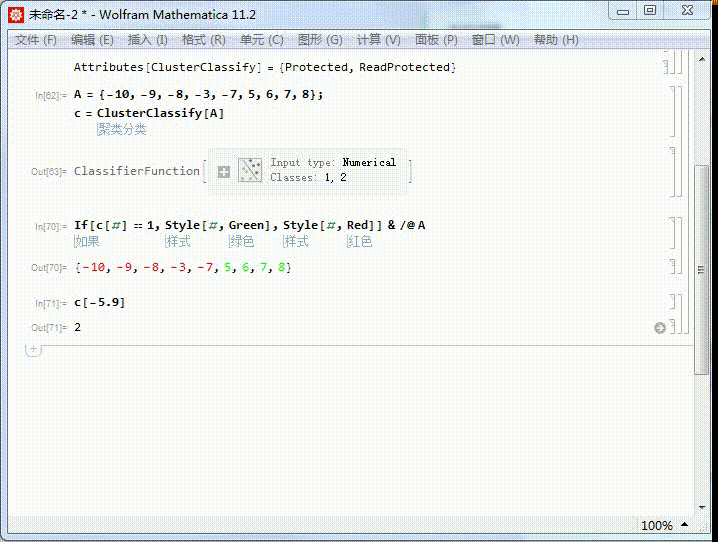
Task: Minimize the Mathematica window
Action: (x=623, y=11)
